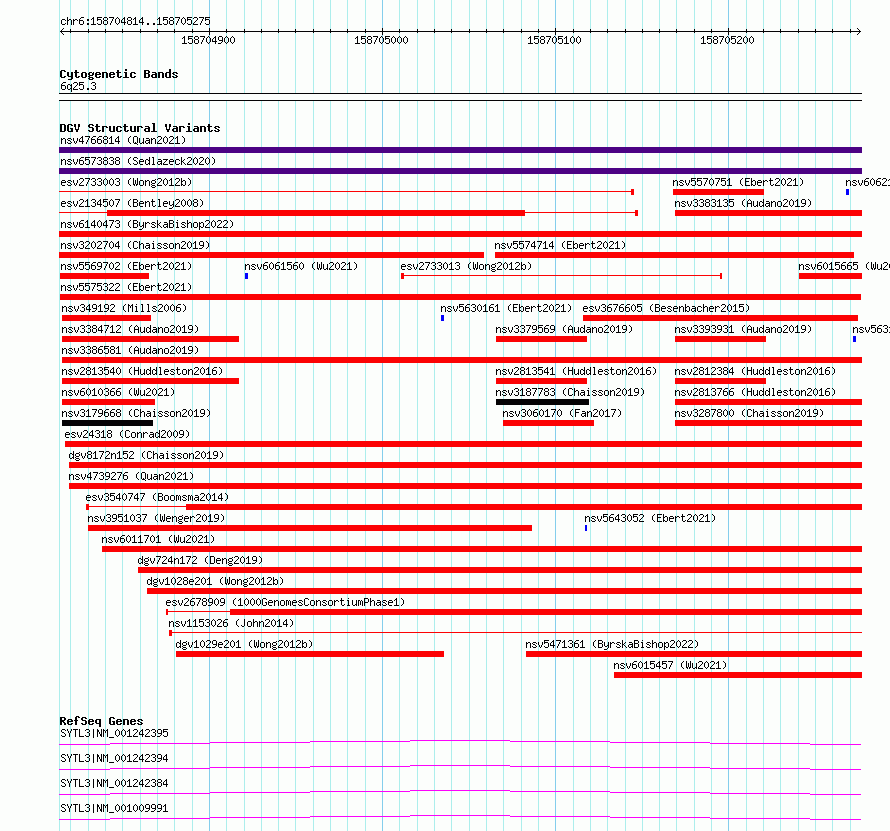Select the blue nsv5630161 (Ebert2021) marker
Screen dimensions: 890x831
[x=442, y=318]
